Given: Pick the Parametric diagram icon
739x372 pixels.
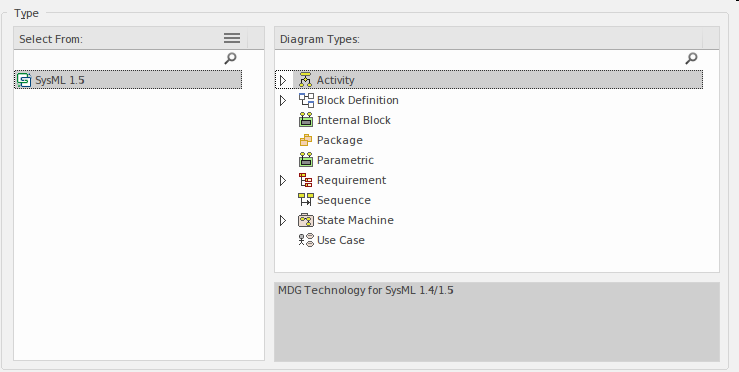Looking at the screenshot, I should click(x=306, y=160).
